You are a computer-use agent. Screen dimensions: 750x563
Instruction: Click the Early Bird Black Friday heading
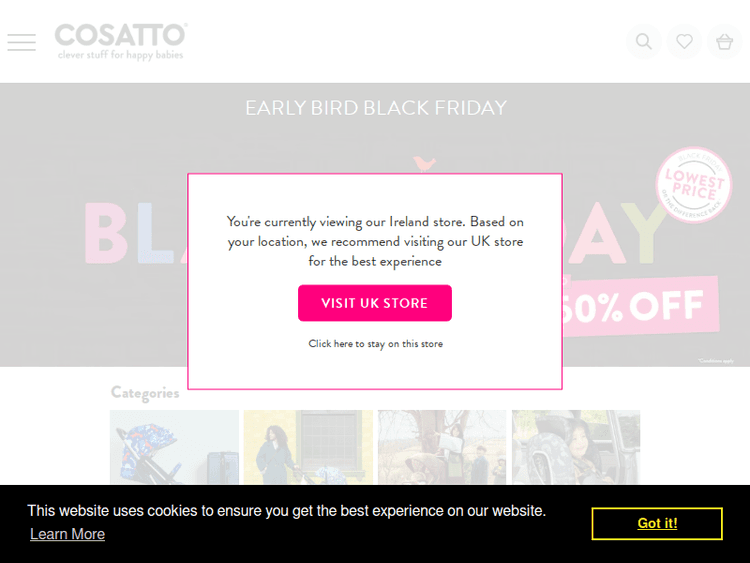375,108
